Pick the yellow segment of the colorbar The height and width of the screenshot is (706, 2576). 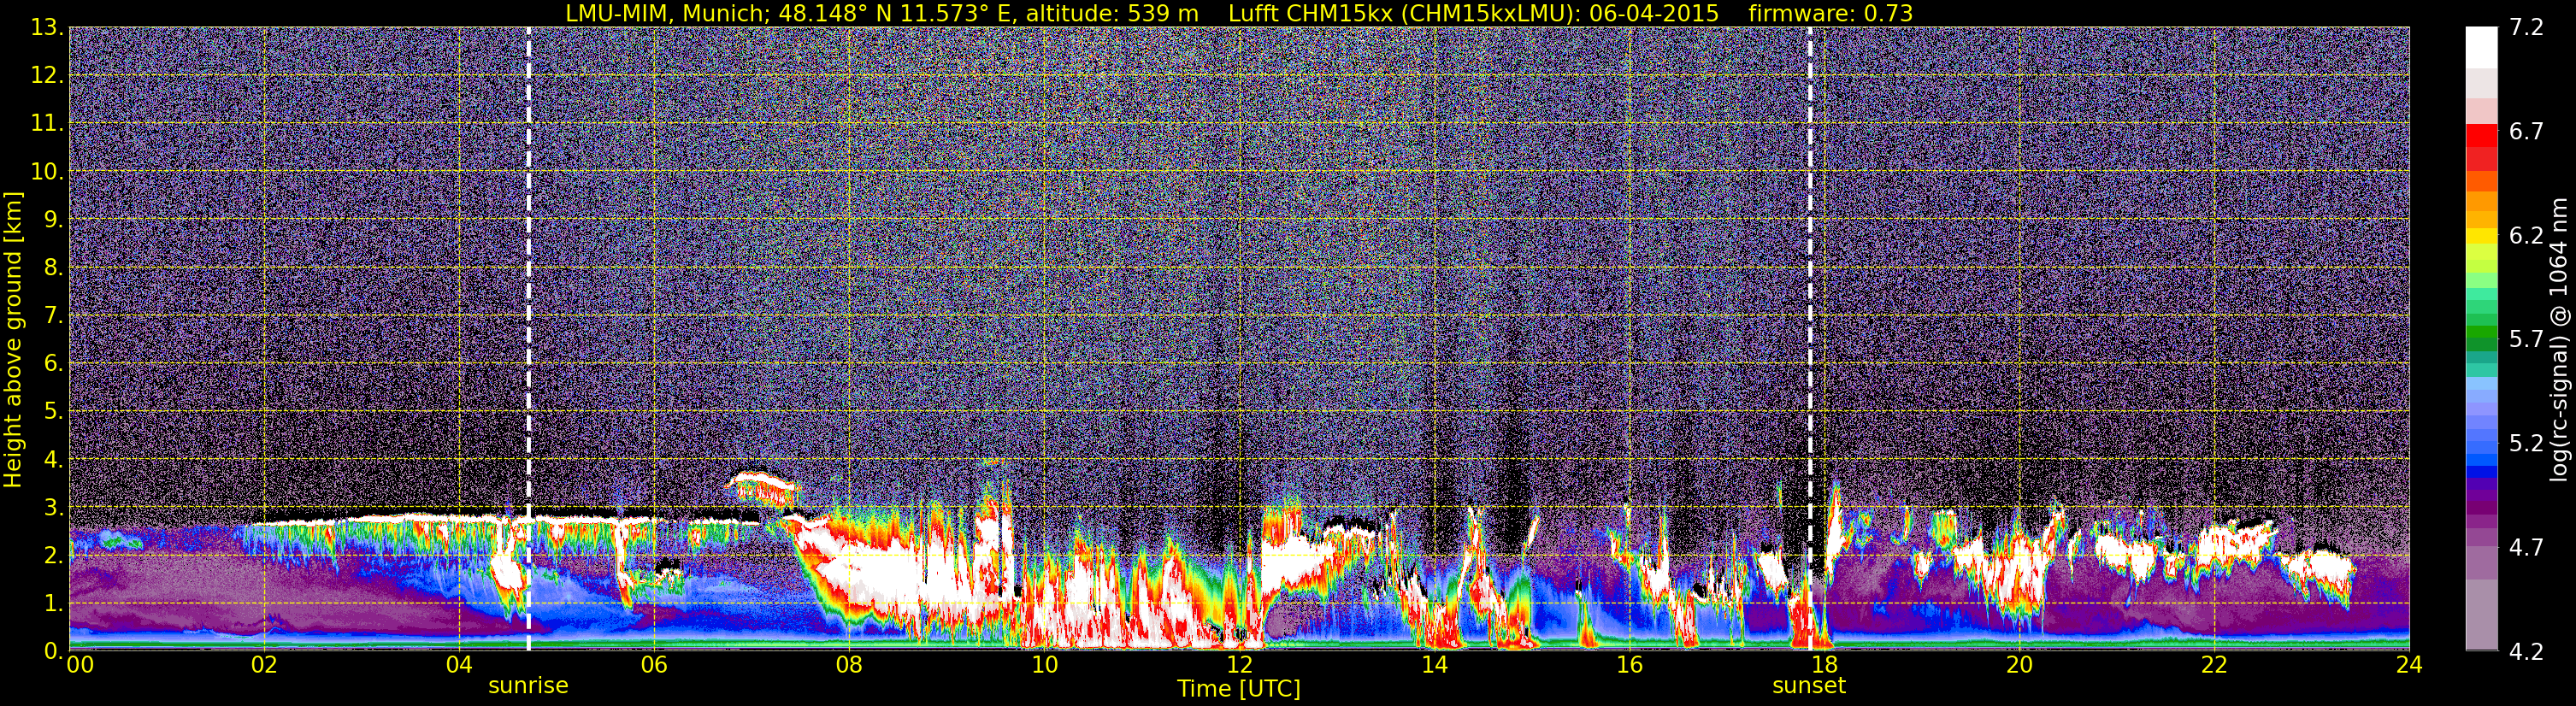tap(2481, 236)
